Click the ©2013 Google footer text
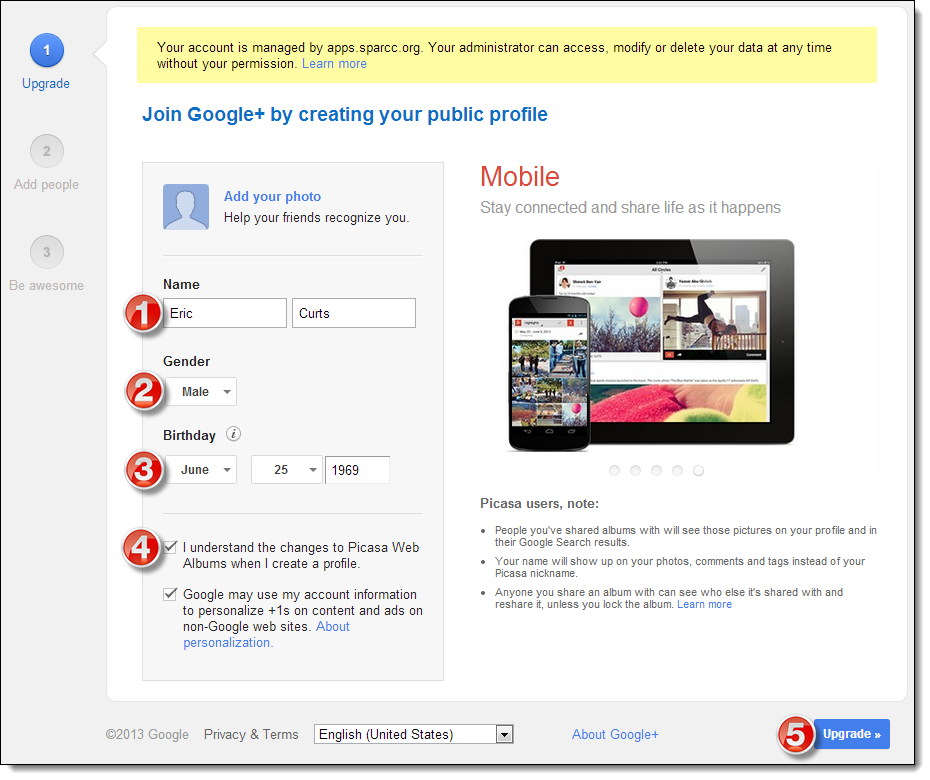Image resolution: width=930 pixels, height=780 pixels. (x=147, y=734)
